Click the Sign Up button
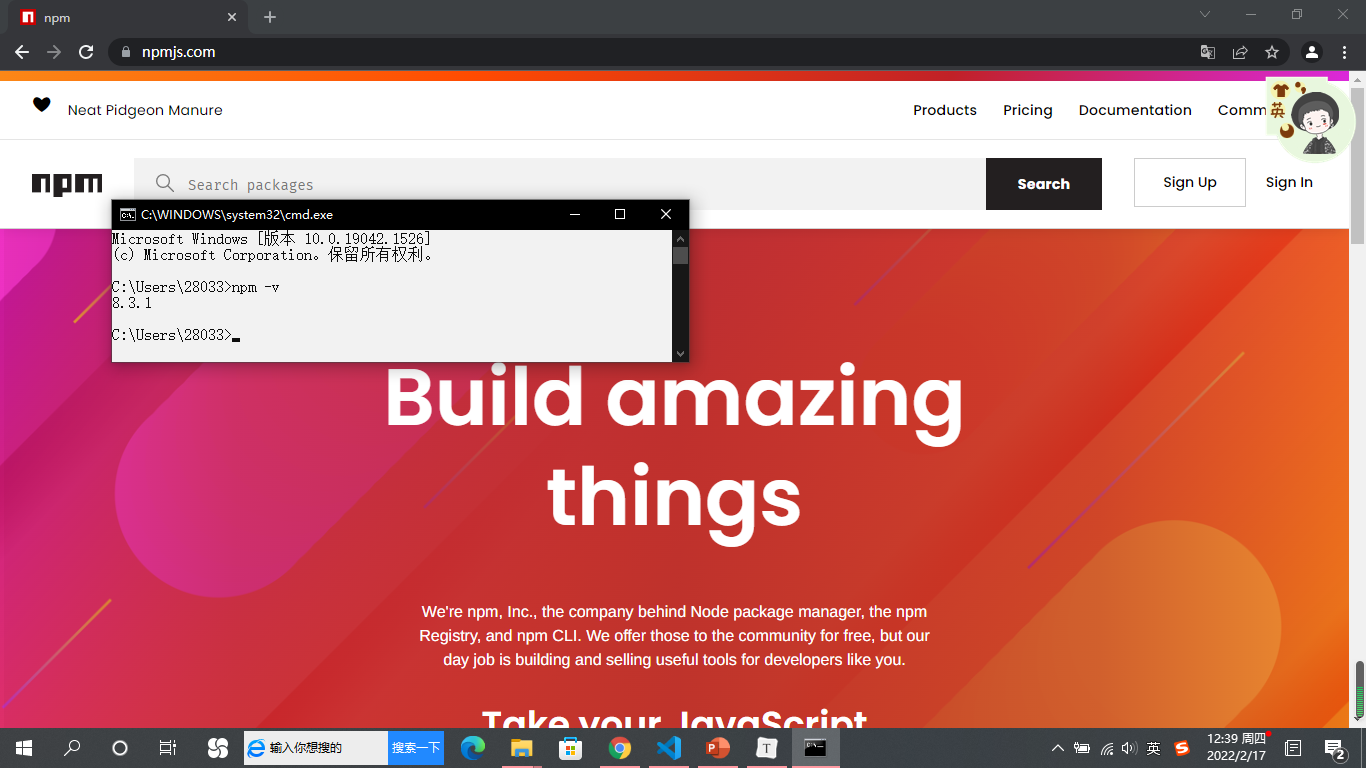The height and width of the screenshot is (768, 1366). coord(1190,182)
